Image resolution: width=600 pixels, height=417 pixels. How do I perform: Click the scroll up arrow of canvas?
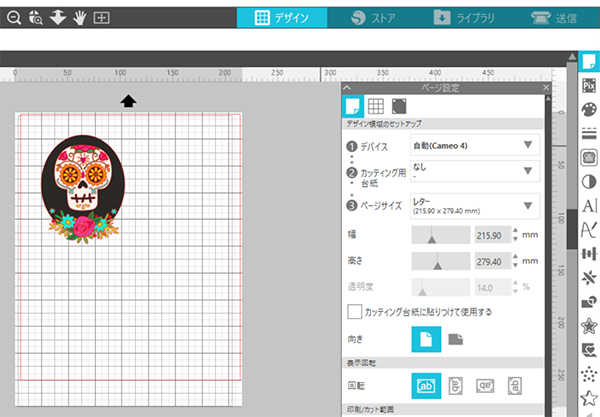[572, 56]
